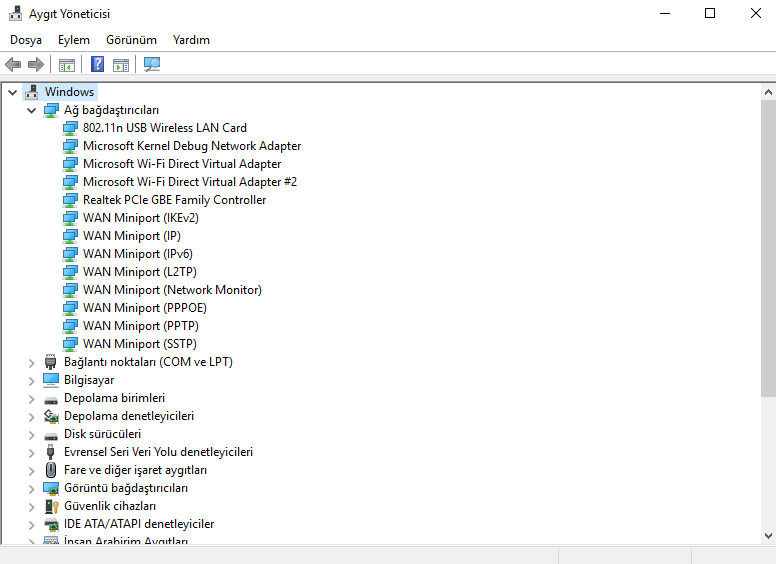The width and height of the screenshot is (776, 564).
Task: Click the show/hide action pane toolbar icon
Action: [x=121, y=64]
